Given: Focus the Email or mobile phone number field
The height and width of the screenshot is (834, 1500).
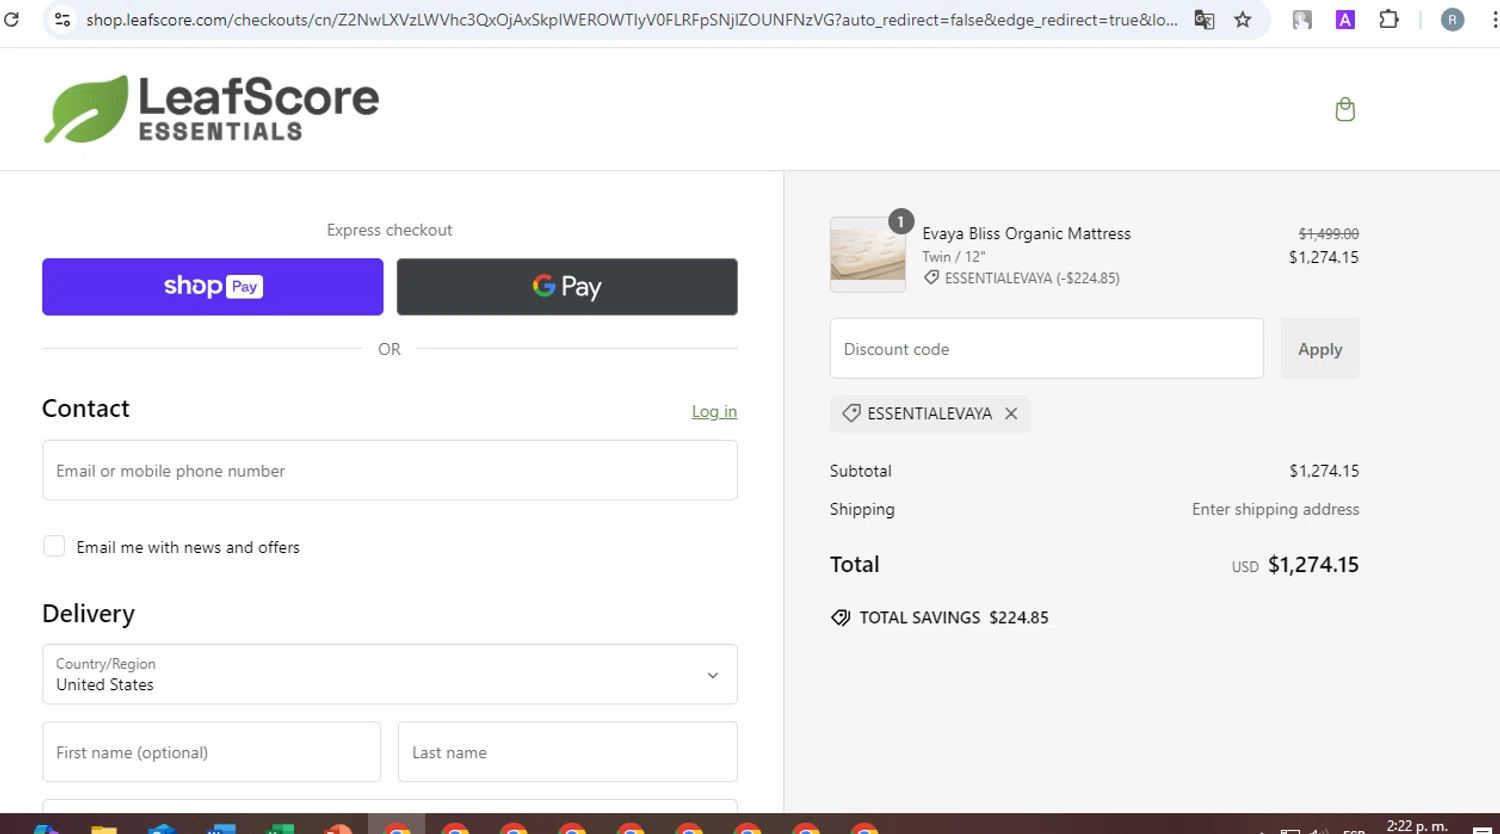Looking at the screenshot, I should click(x=390, y=470).
